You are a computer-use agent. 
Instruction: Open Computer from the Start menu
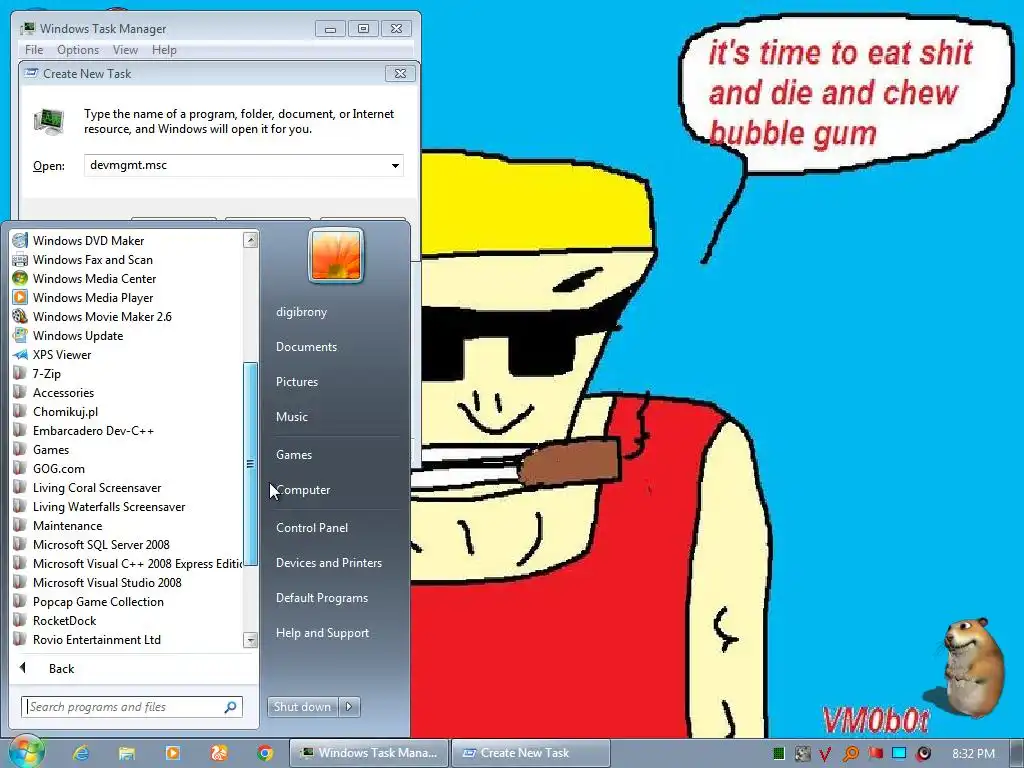[x=303, y=490]
